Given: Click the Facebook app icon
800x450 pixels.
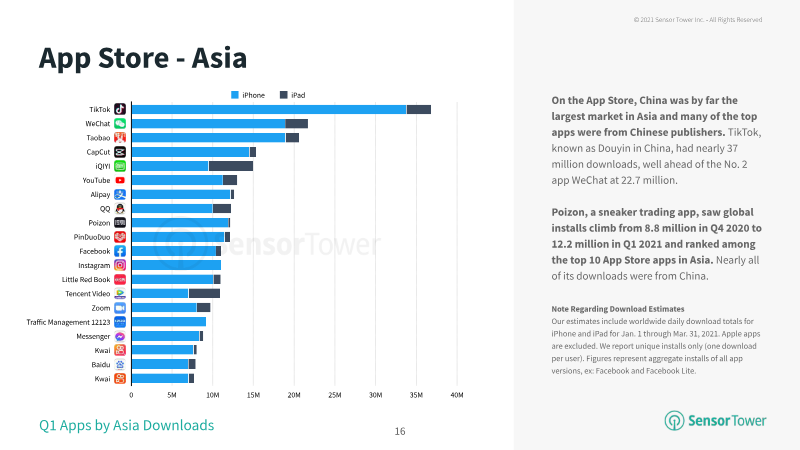Looking at the screenshot, I should click(x=120, y=251).
